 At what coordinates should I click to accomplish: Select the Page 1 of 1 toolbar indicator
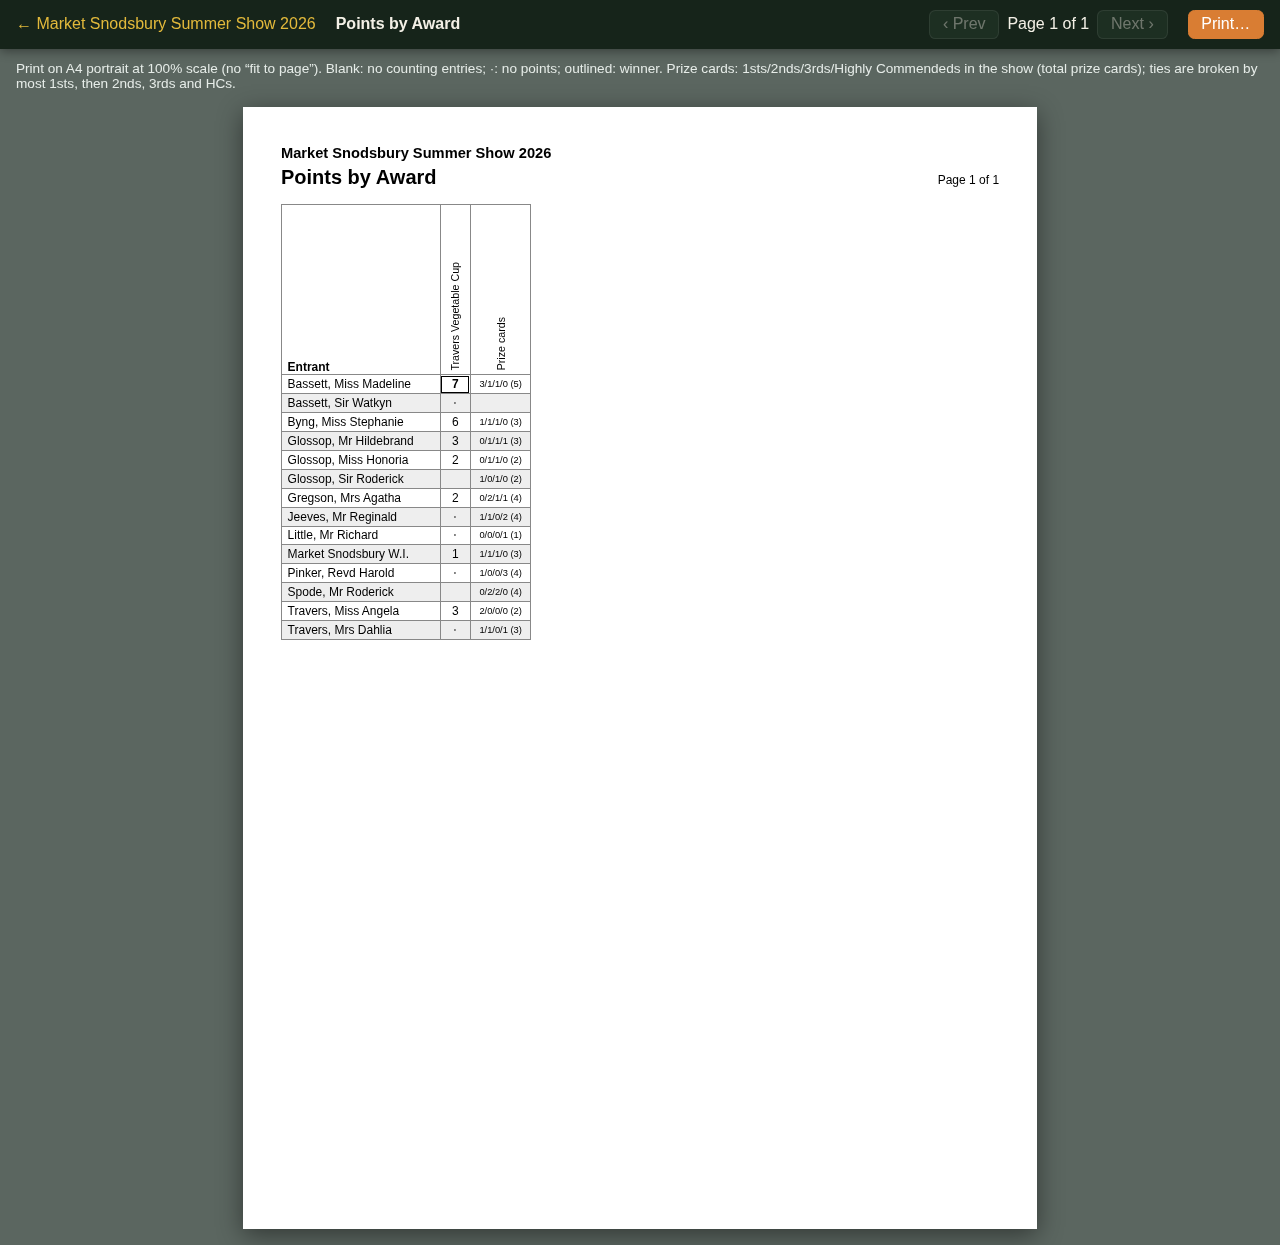1048,24
